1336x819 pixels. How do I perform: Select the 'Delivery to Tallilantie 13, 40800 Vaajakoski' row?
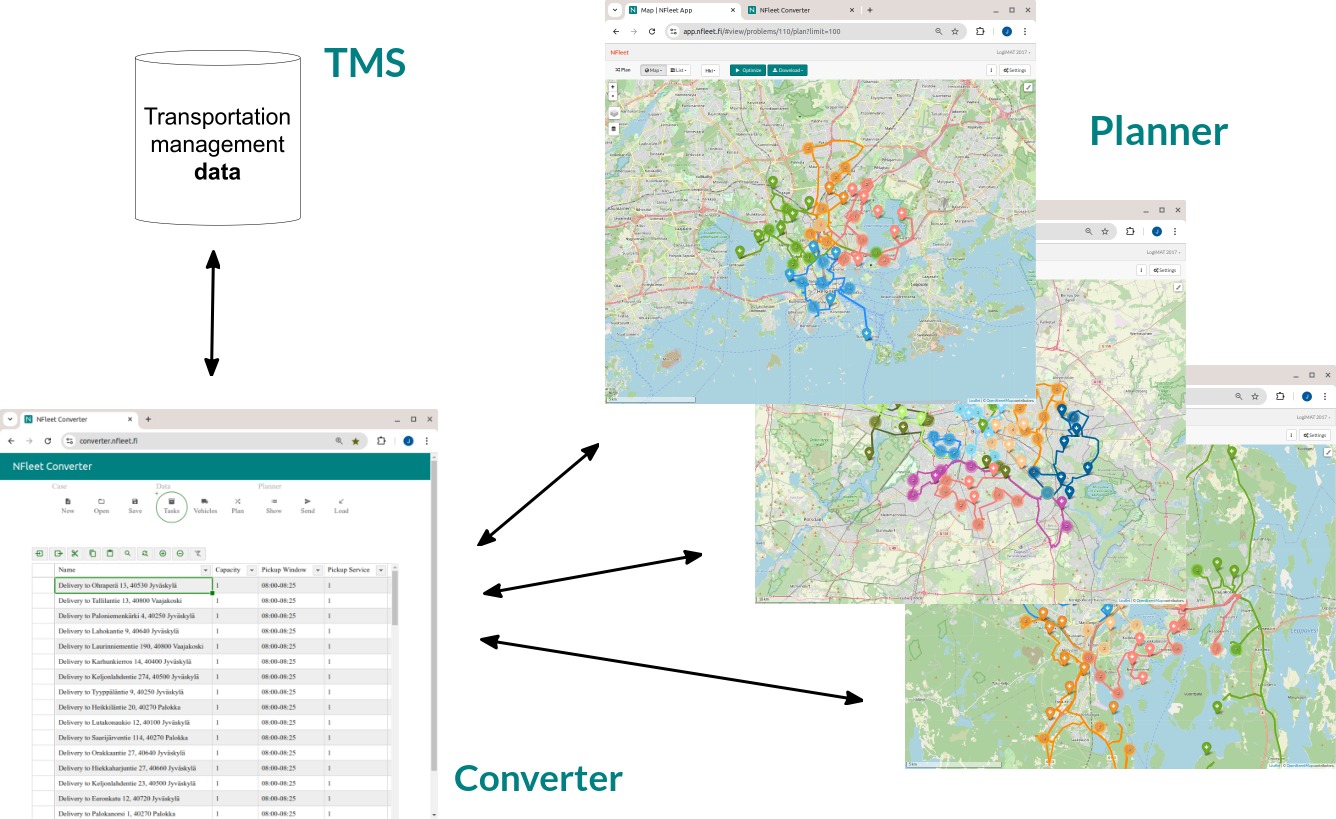click(x=212, y=600)
